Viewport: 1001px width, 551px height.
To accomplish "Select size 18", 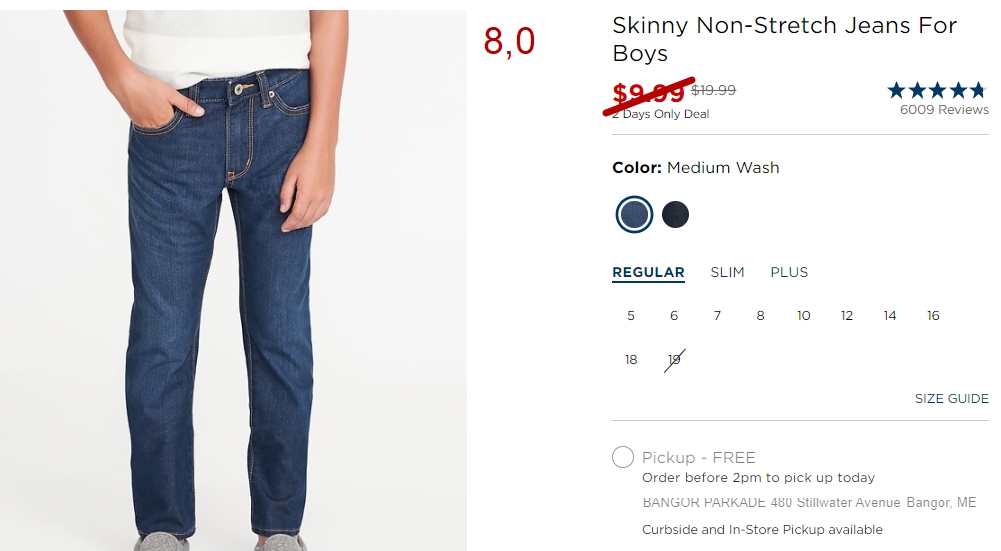I will tap(631, 360).
